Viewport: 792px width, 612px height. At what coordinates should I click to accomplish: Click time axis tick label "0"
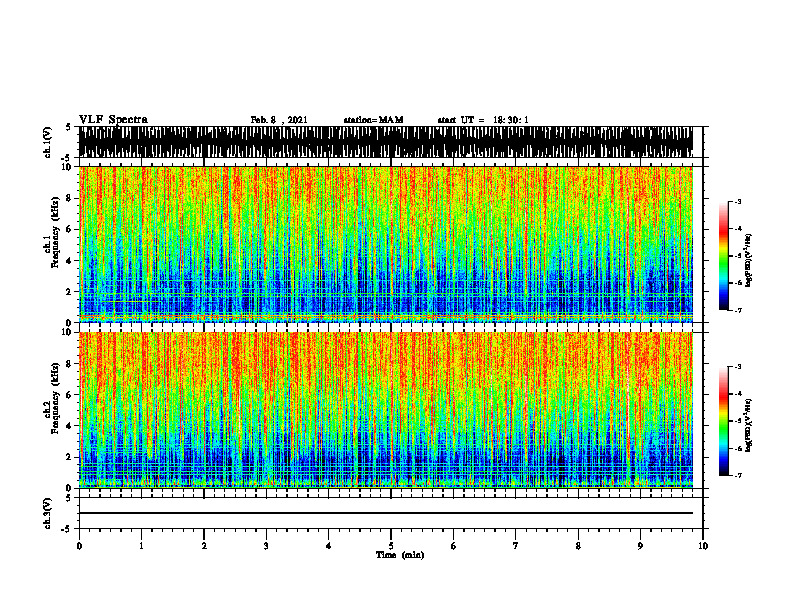click(79, 546)
